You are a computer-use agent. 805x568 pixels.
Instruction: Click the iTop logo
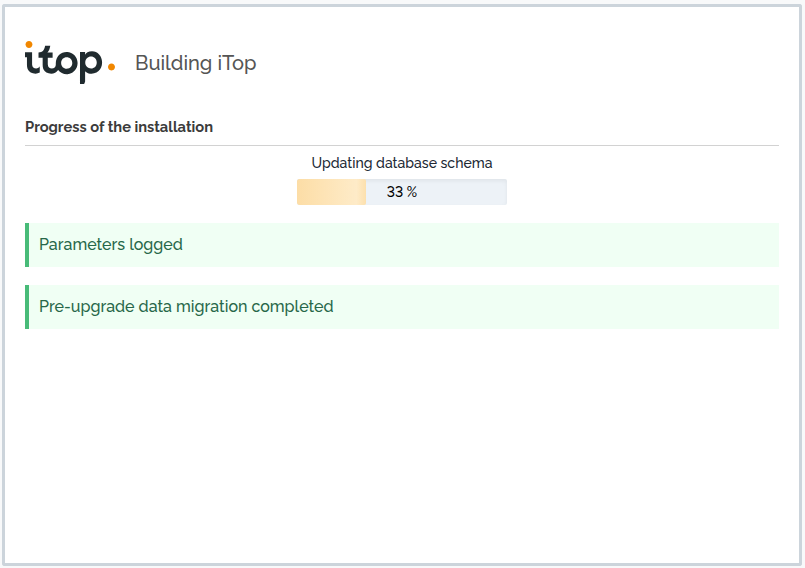coord(70,62)
